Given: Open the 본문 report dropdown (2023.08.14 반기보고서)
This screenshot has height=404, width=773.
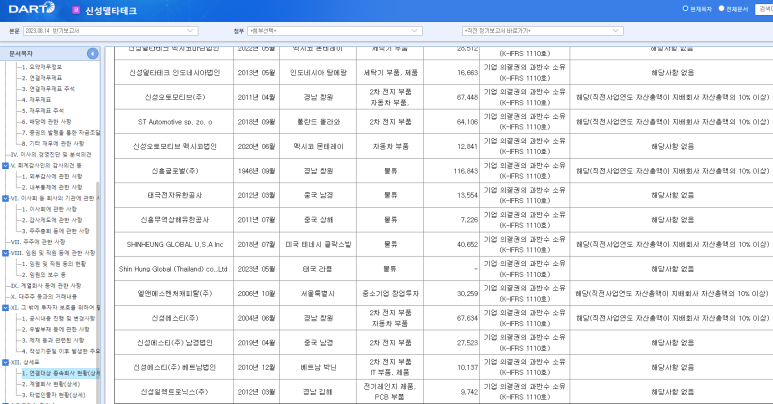Looking at the screenshot, I should tap(110, 31).
